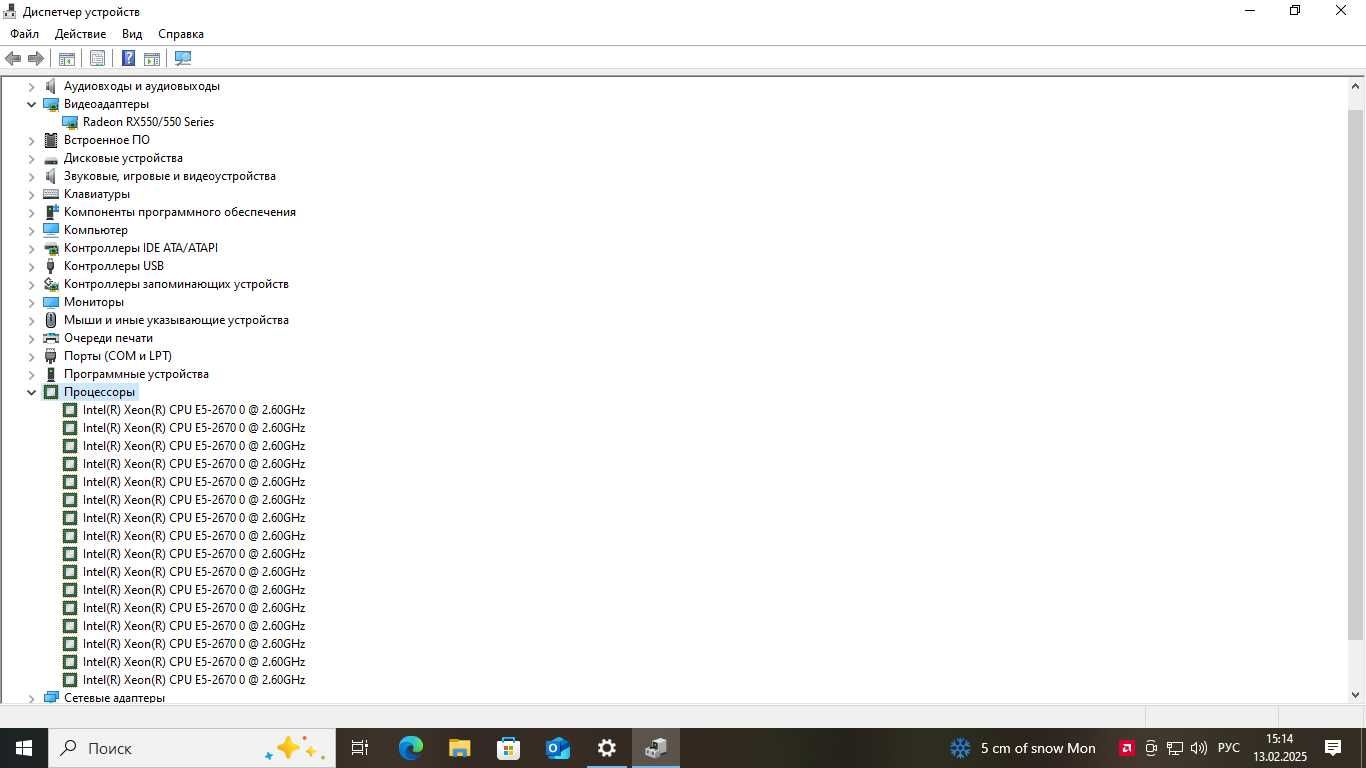Expand the Компьютер node
This screenshot has width=1366, height=768.
[31, 230]
